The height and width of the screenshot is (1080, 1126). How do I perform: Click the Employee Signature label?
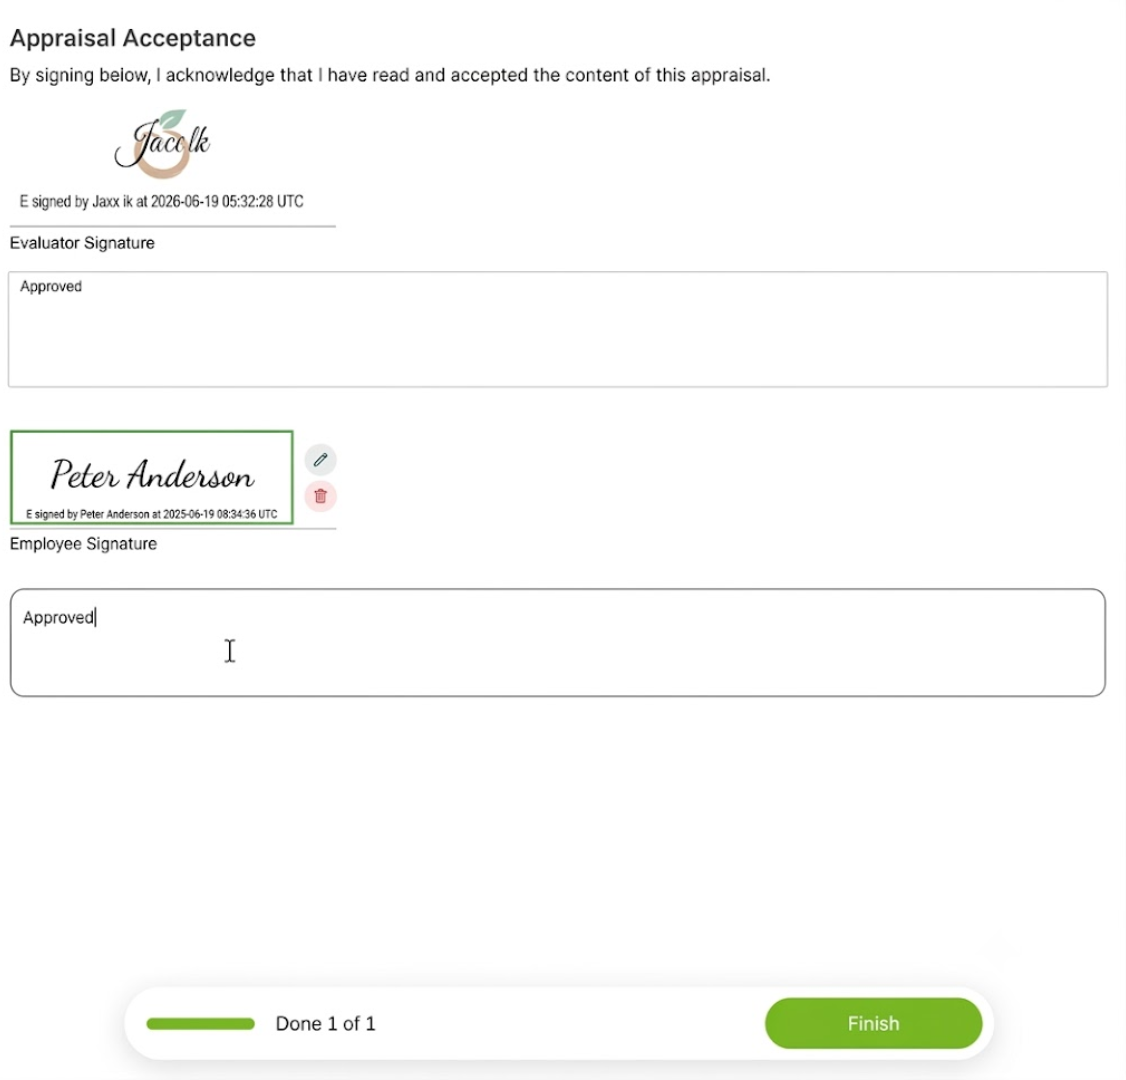coord(83,544)
